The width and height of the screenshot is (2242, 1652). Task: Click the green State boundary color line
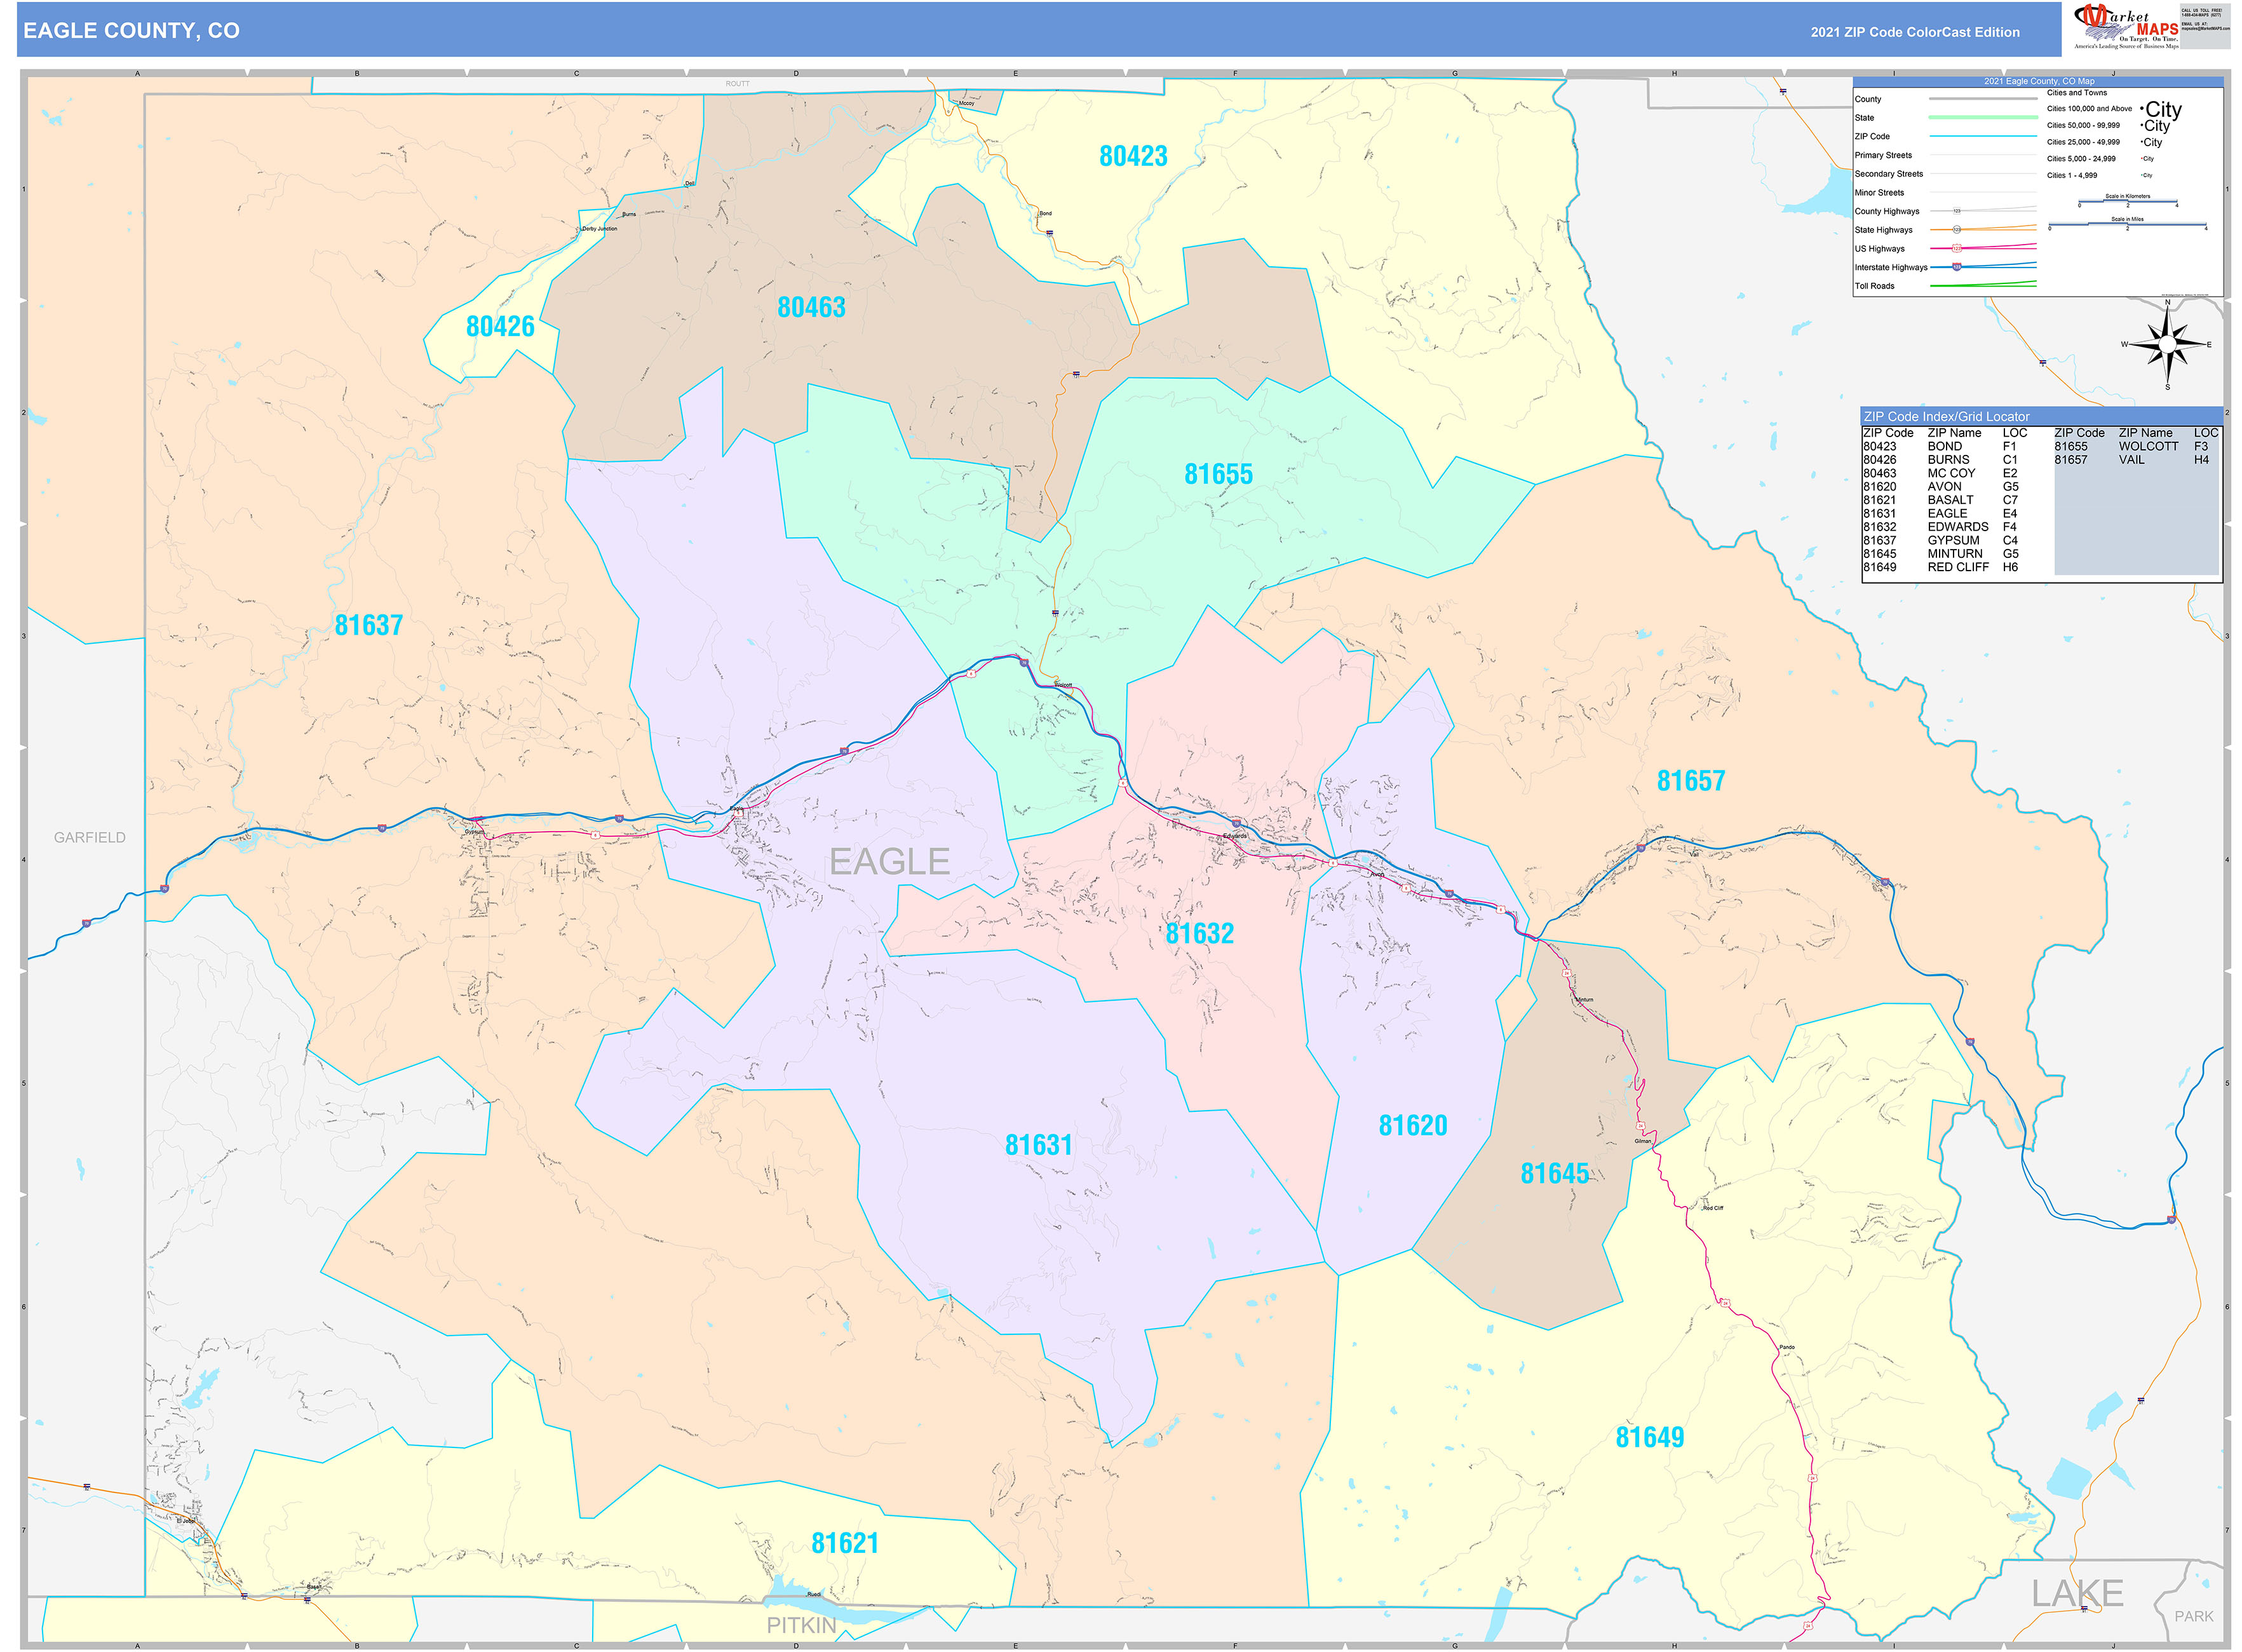click(x=1984, y=118)
